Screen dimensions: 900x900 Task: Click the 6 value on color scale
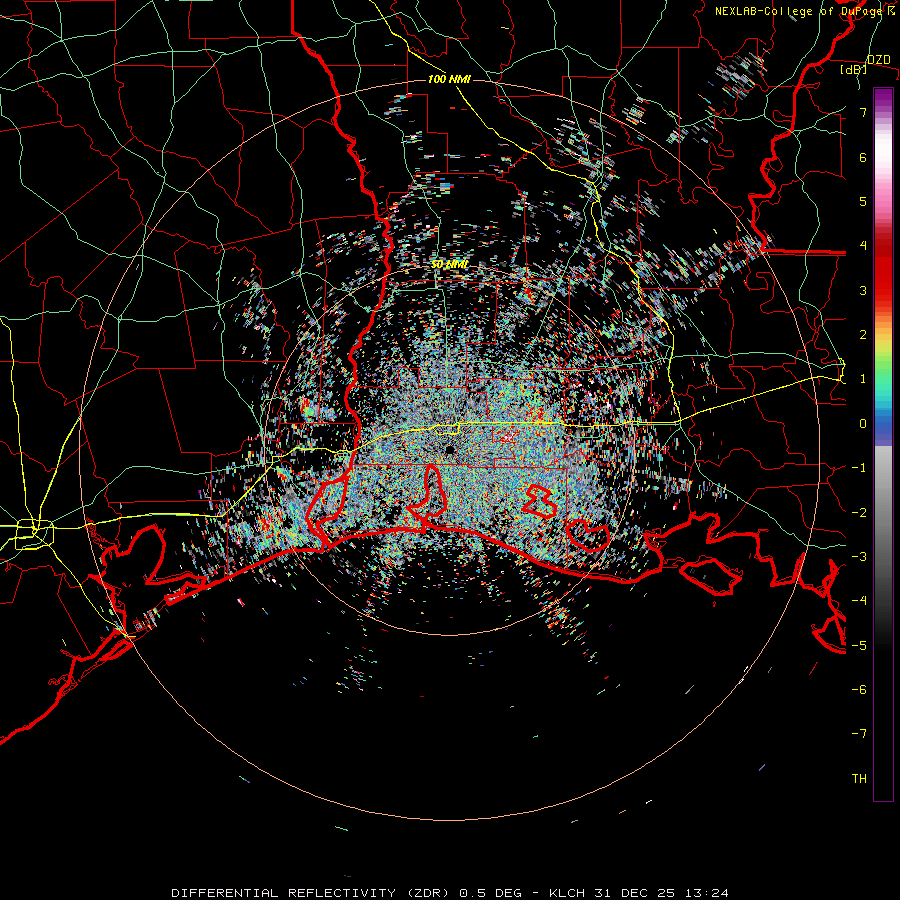(863, 157)
